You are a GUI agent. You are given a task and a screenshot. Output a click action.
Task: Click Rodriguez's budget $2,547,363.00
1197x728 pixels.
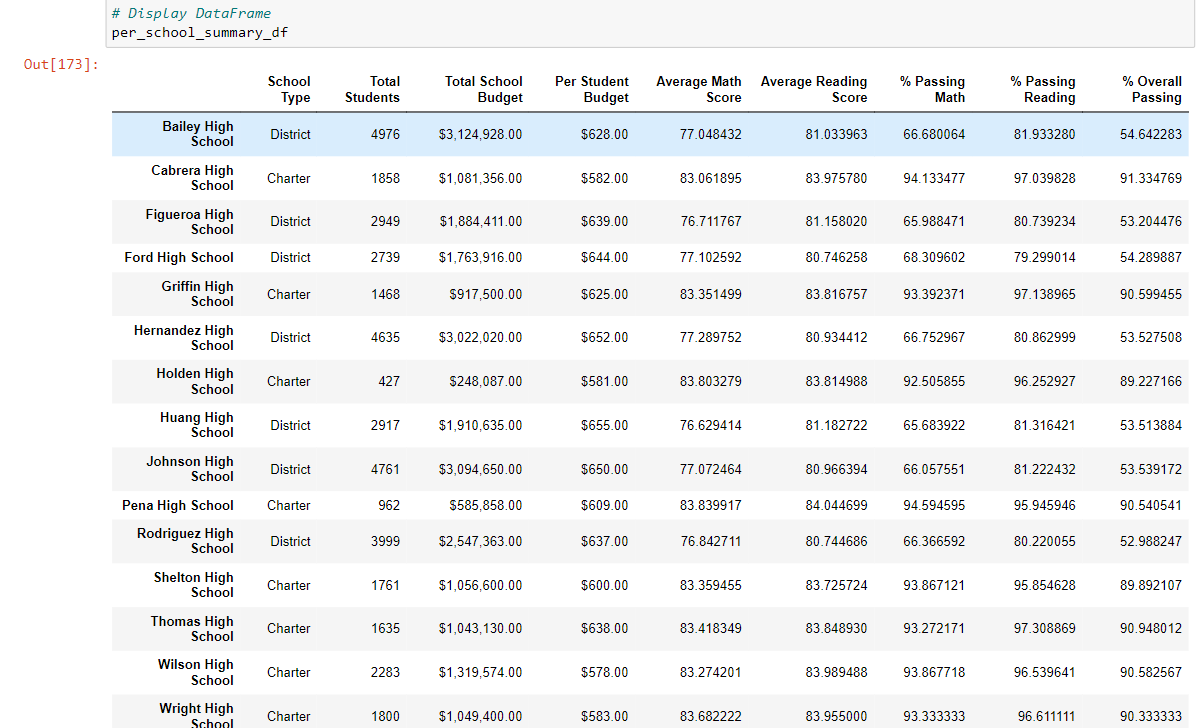pyautogui.click(x=480, y=541)
